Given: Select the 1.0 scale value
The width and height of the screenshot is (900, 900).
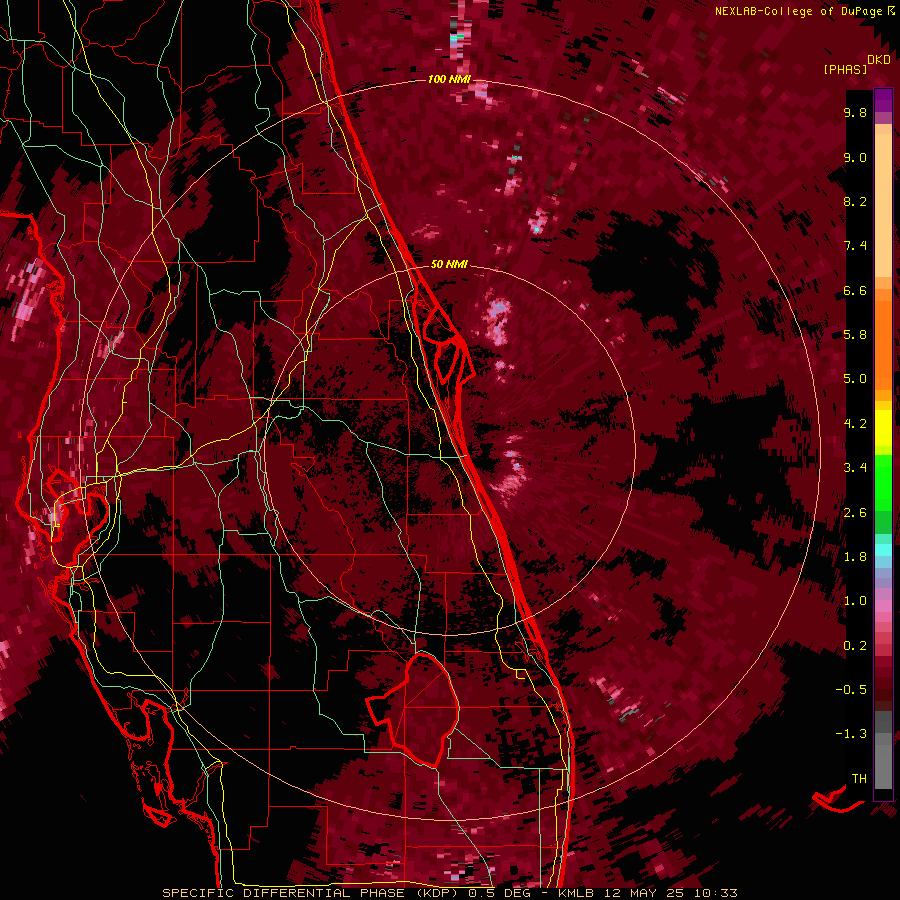Looking at the screenshot, I should [x=855, y=601].
